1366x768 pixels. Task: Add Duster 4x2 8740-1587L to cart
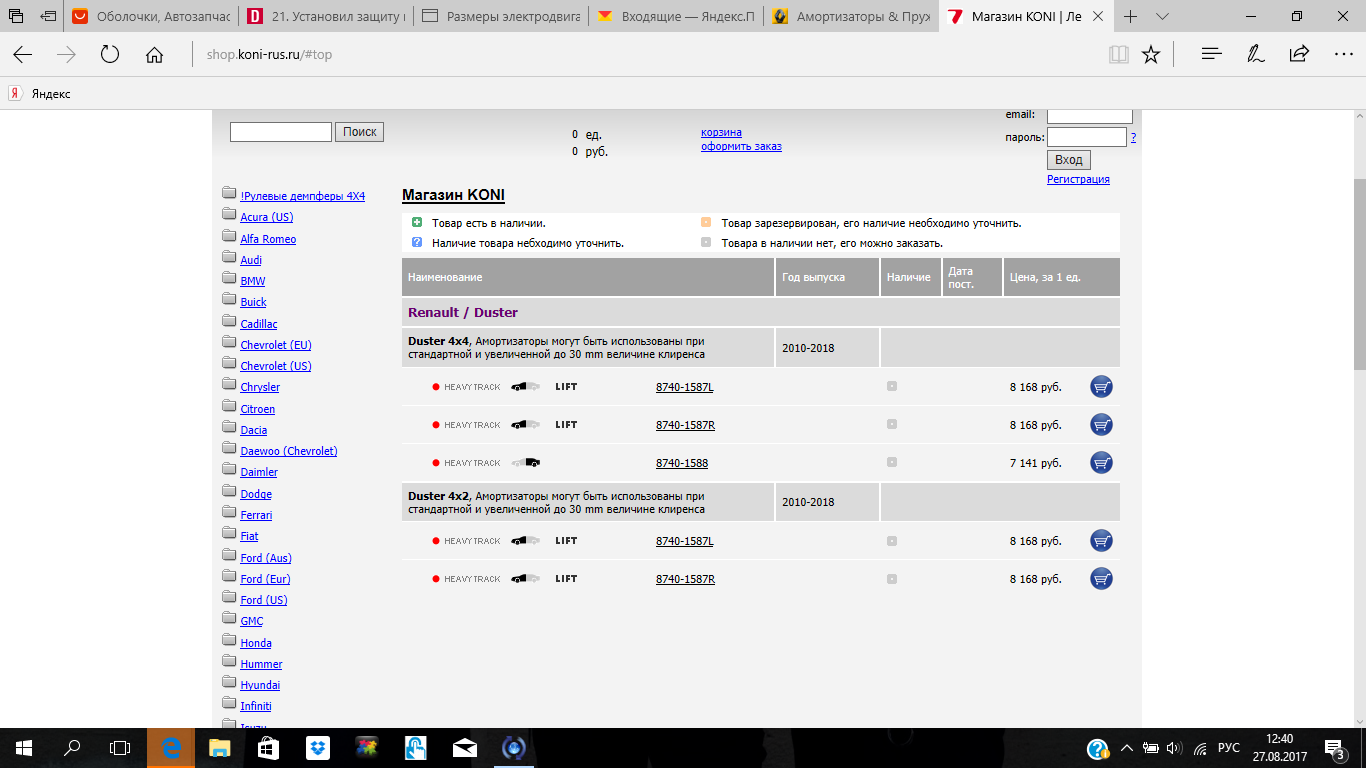tap(1101, 541)
